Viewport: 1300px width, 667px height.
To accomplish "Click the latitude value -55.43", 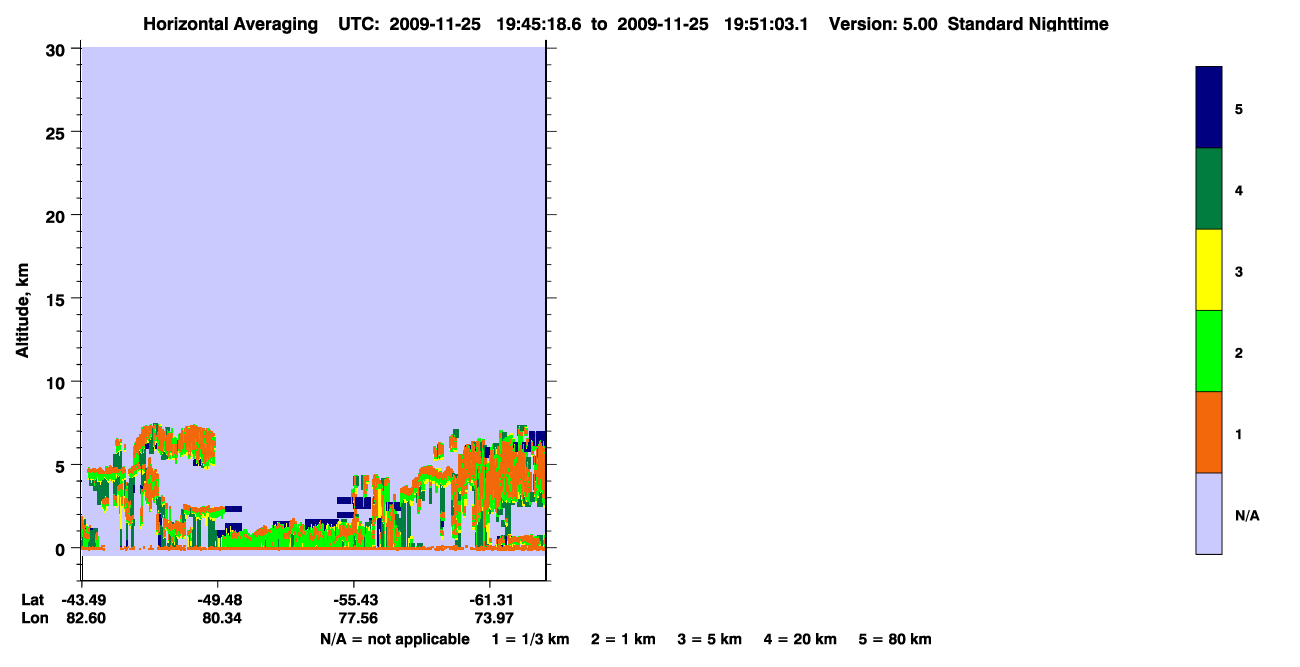I will click(354, 600).
